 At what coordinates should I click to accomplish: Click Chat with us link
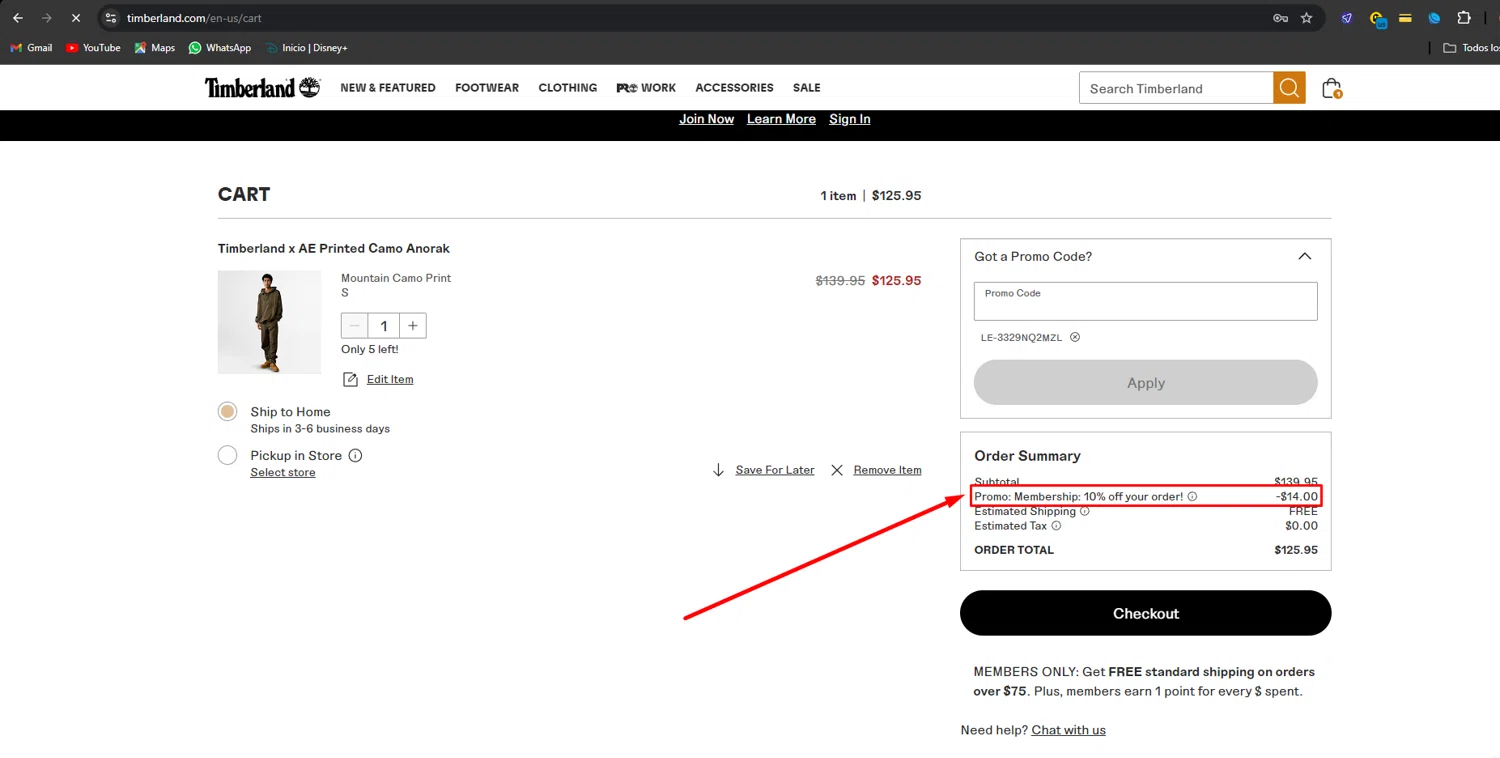coord(1069,730)
